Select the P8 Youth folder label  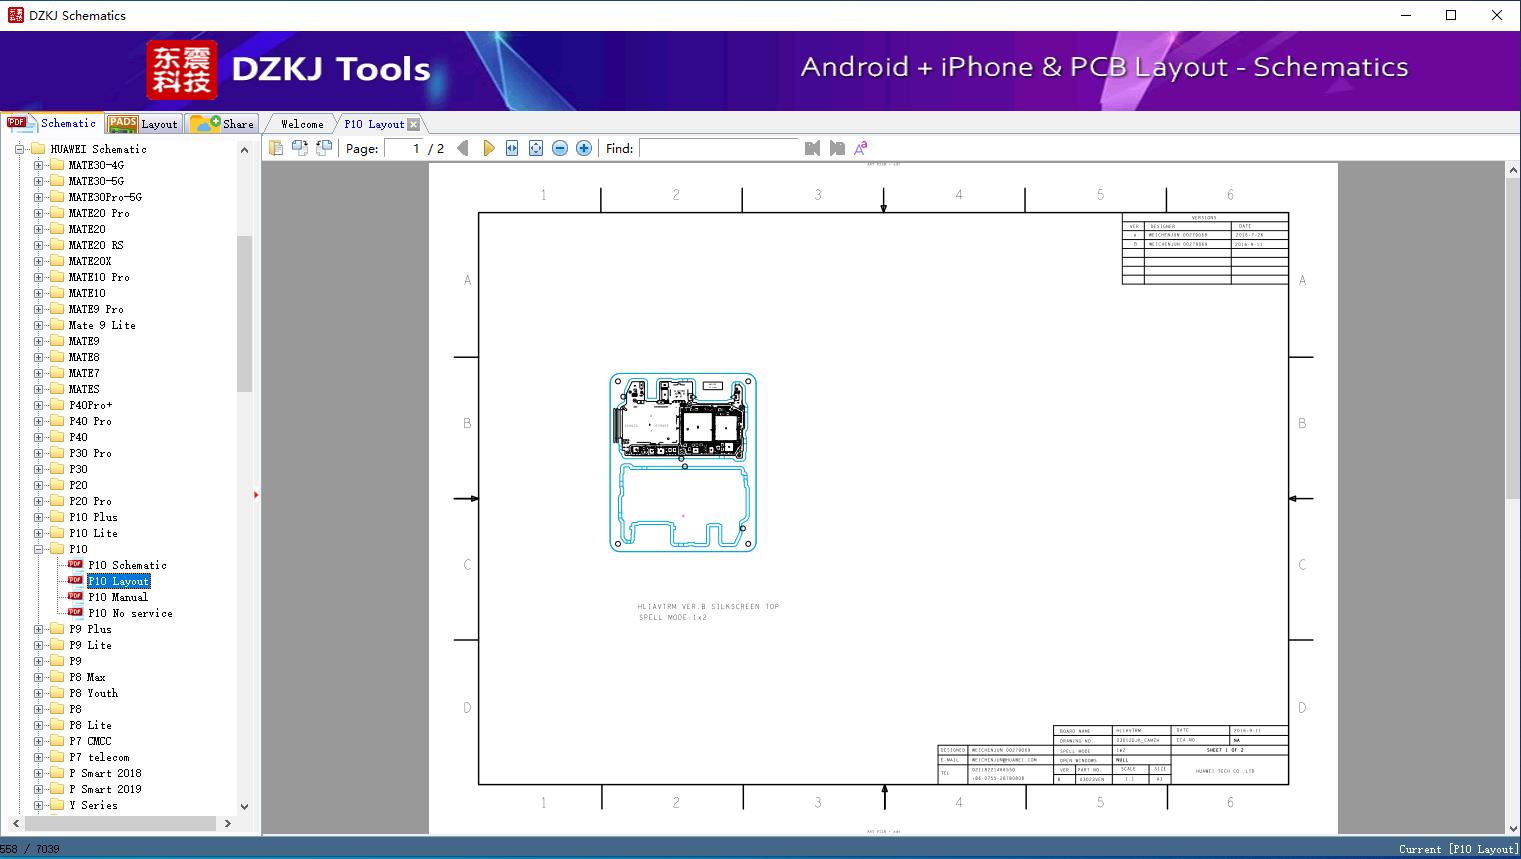[93, 693]
